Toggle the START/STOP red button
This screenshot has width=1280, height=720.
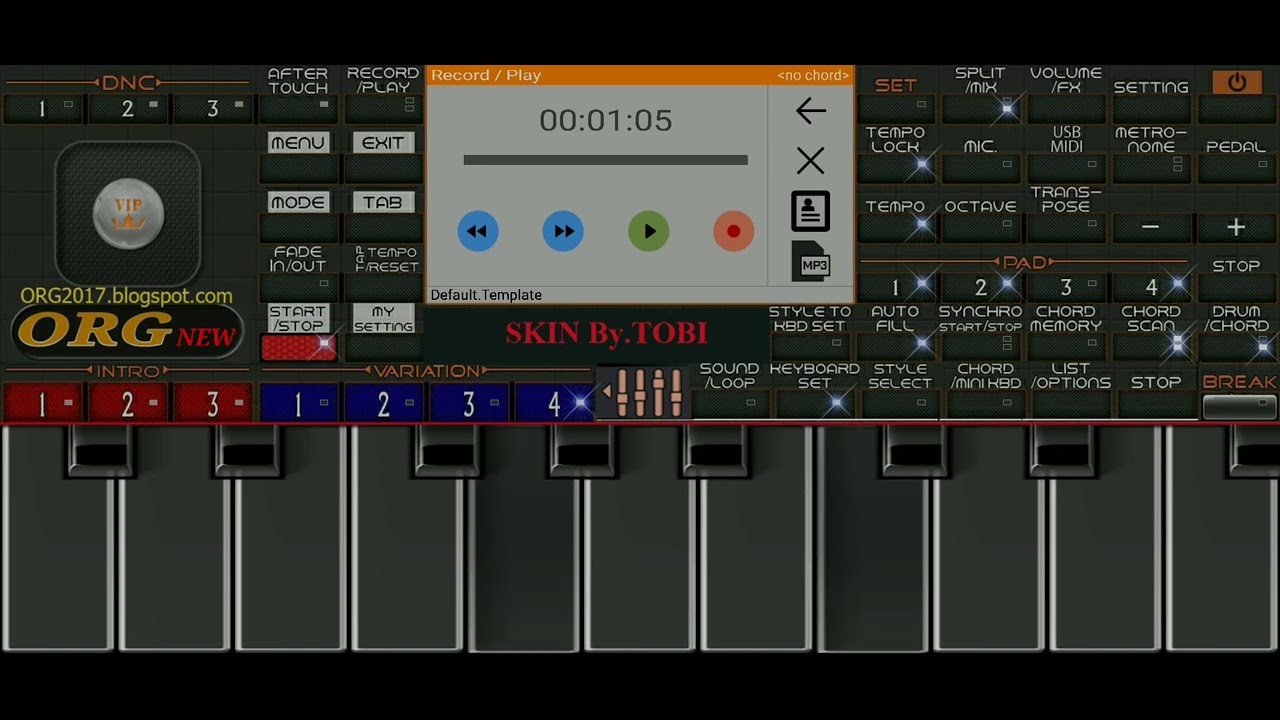click(298, 347)
